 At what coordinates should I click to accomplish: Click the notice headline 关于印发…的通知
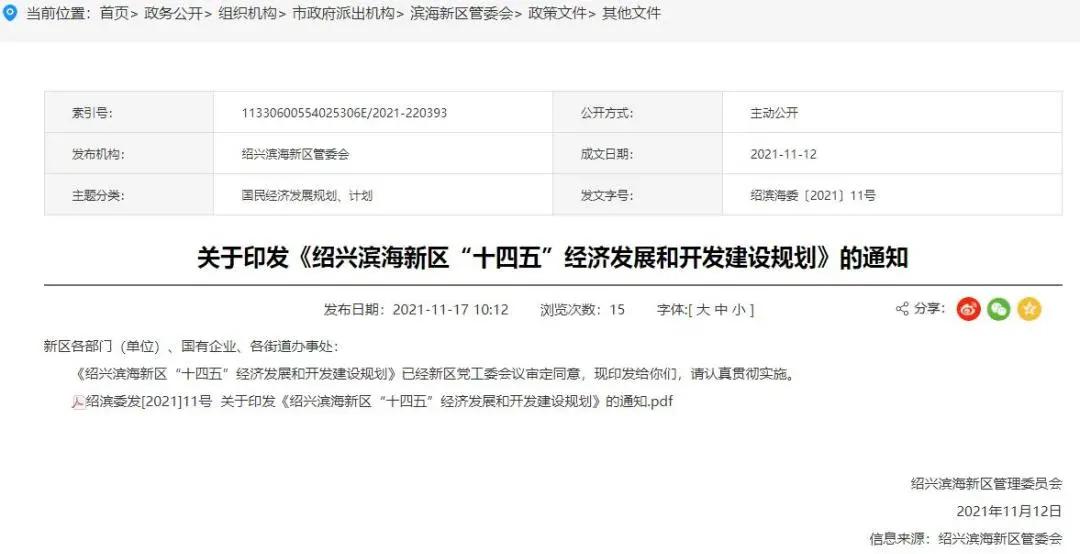click(553, 258)
